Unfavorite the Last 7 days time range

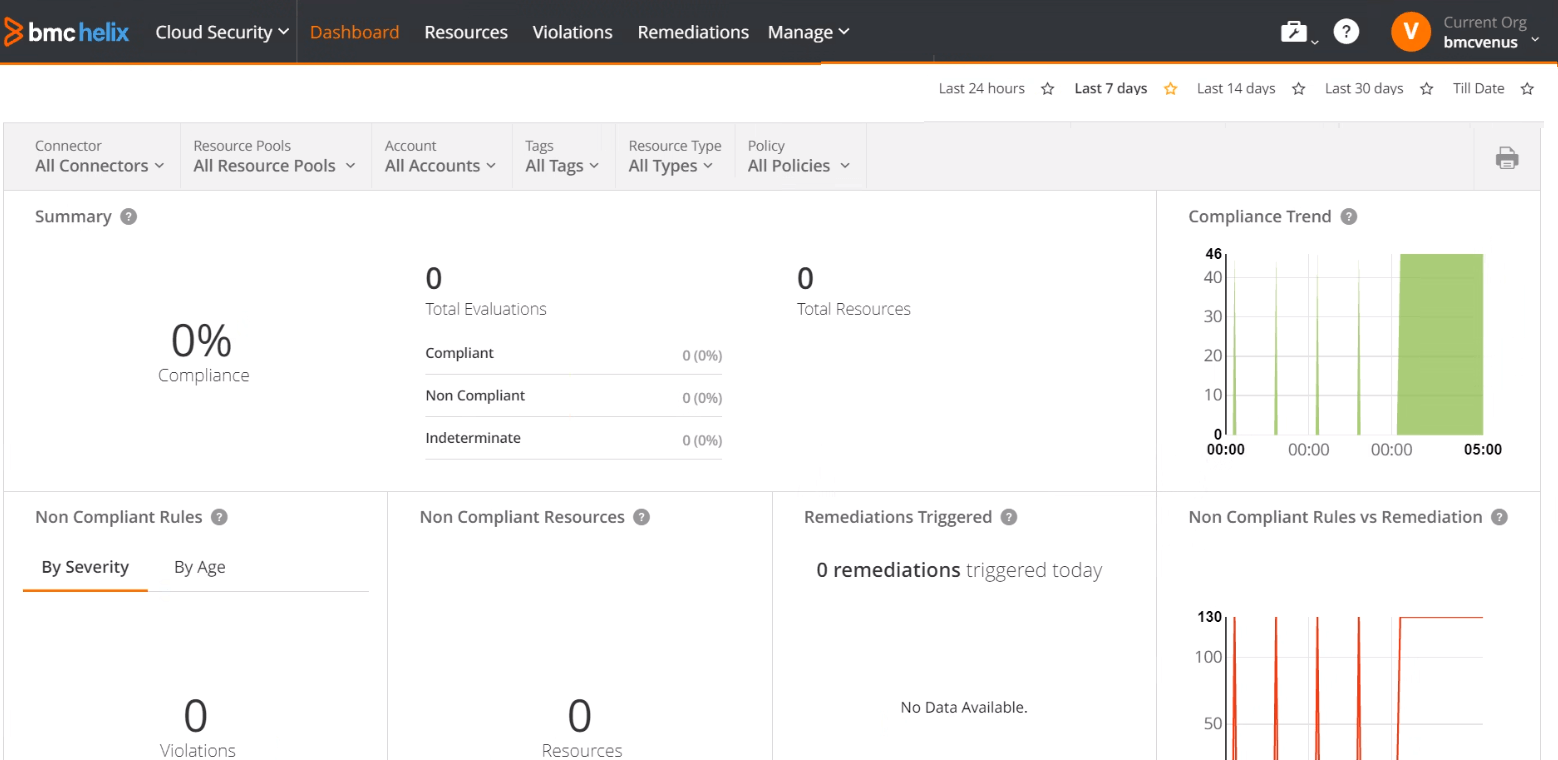pyautogui.click(x=1170, y=88)
